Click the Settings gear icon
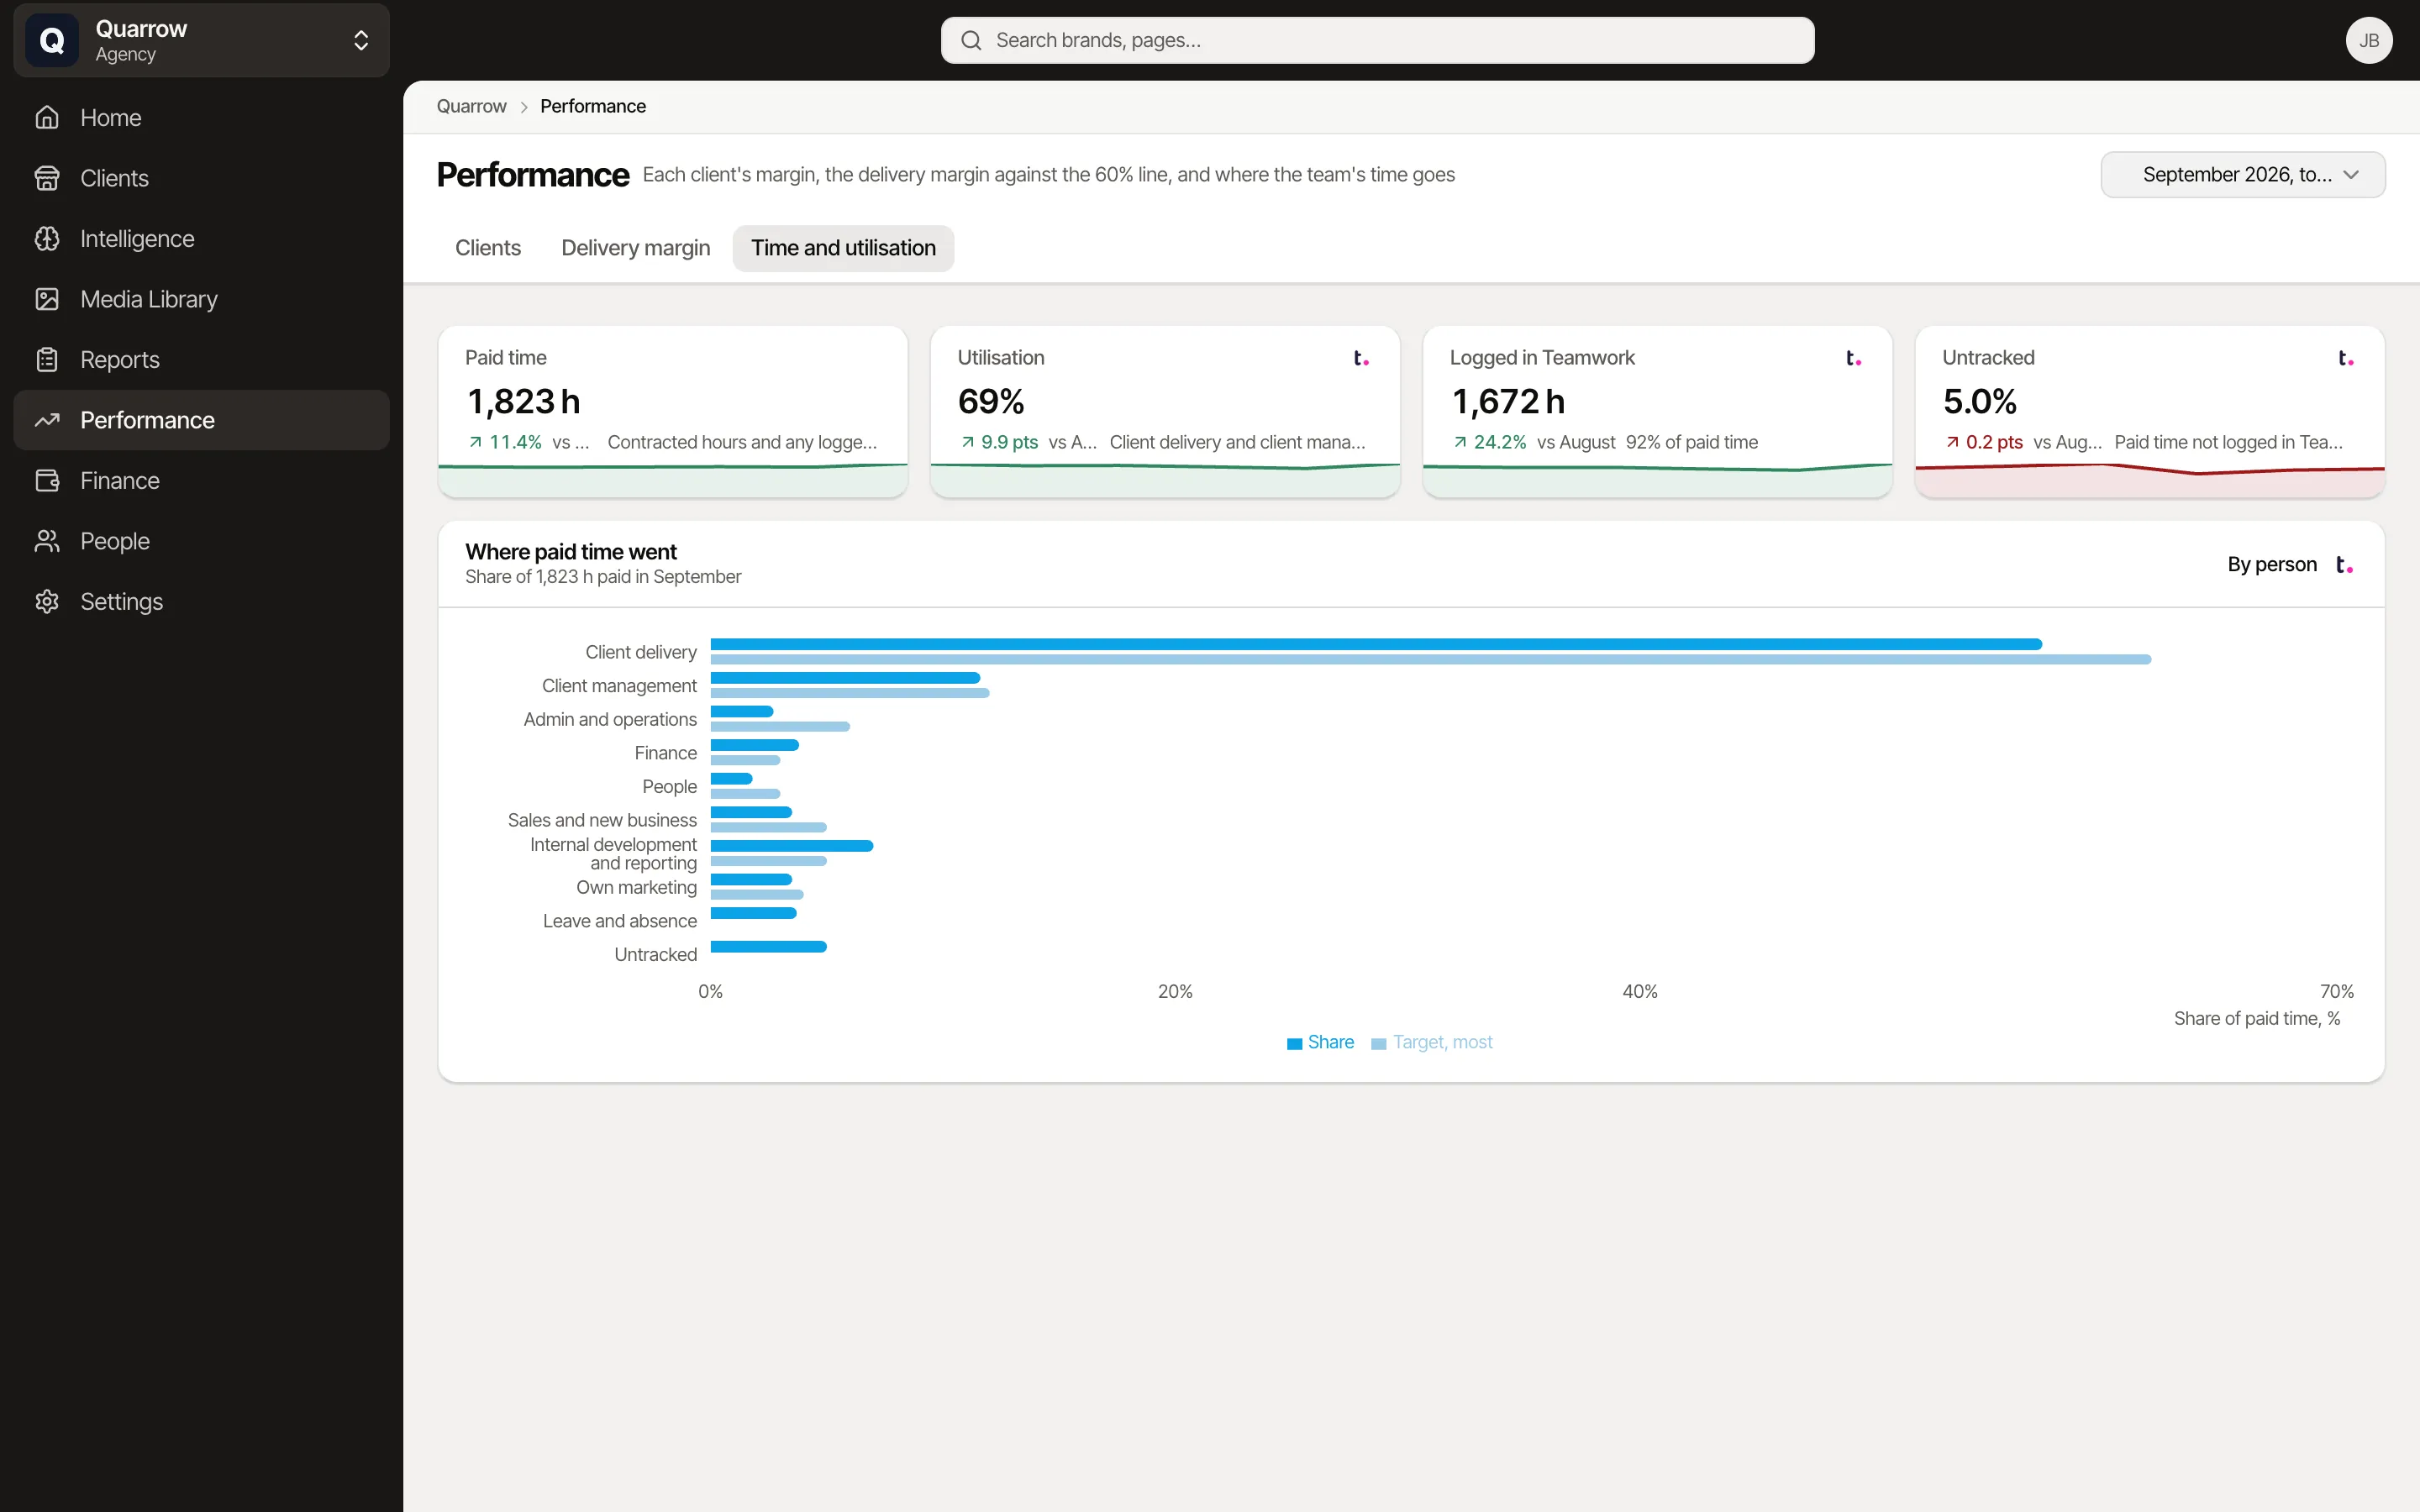This screenshot has width=2420, height=1512. [47, 602]
